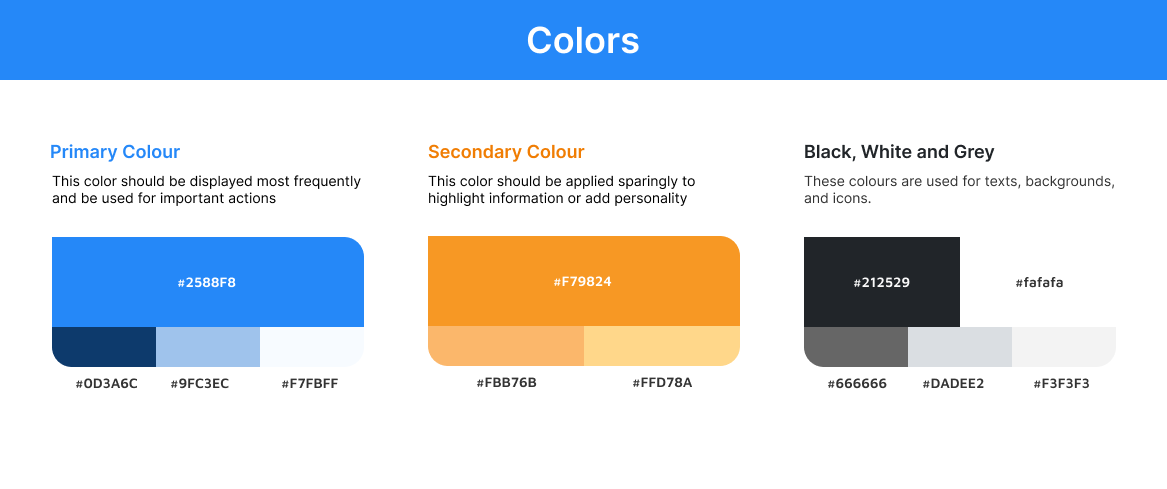This screenshot has width=1167, height=489.
Task: Choose the off-white #F3F3F3 swatch
Action: point(1064,347)
